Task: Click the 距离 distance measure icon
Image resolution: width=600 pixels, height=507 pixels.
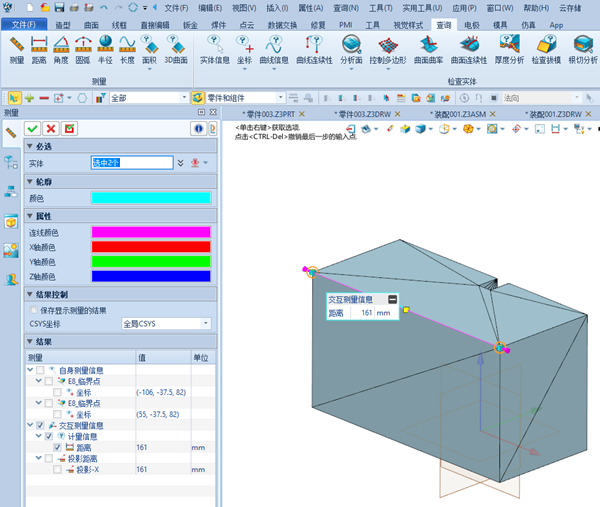Action: [39, 50]
